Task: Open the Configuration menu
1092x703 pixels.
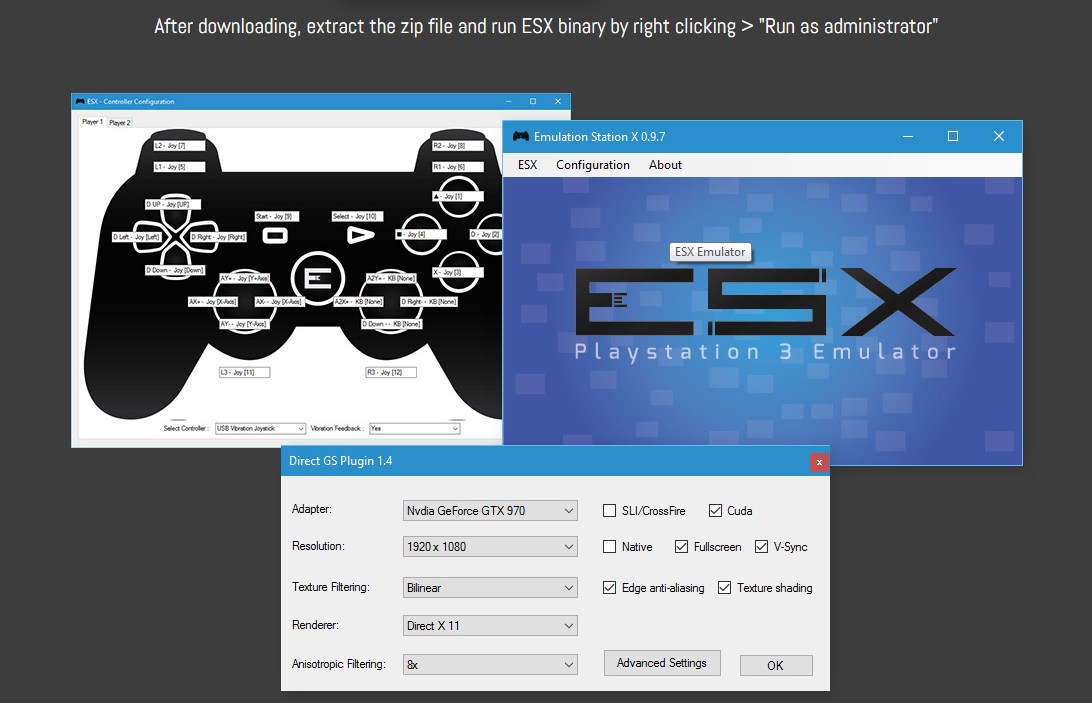Action: [x=593, y=165]
